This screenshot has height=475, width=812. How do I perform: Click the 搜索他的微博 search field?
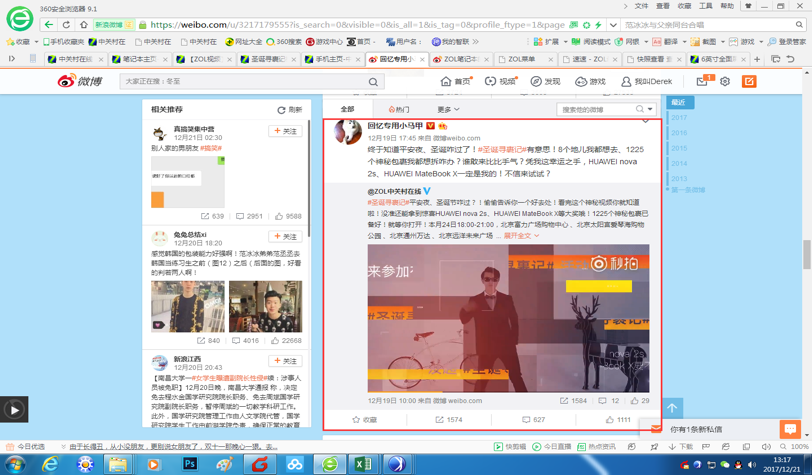tap(596, 109)
